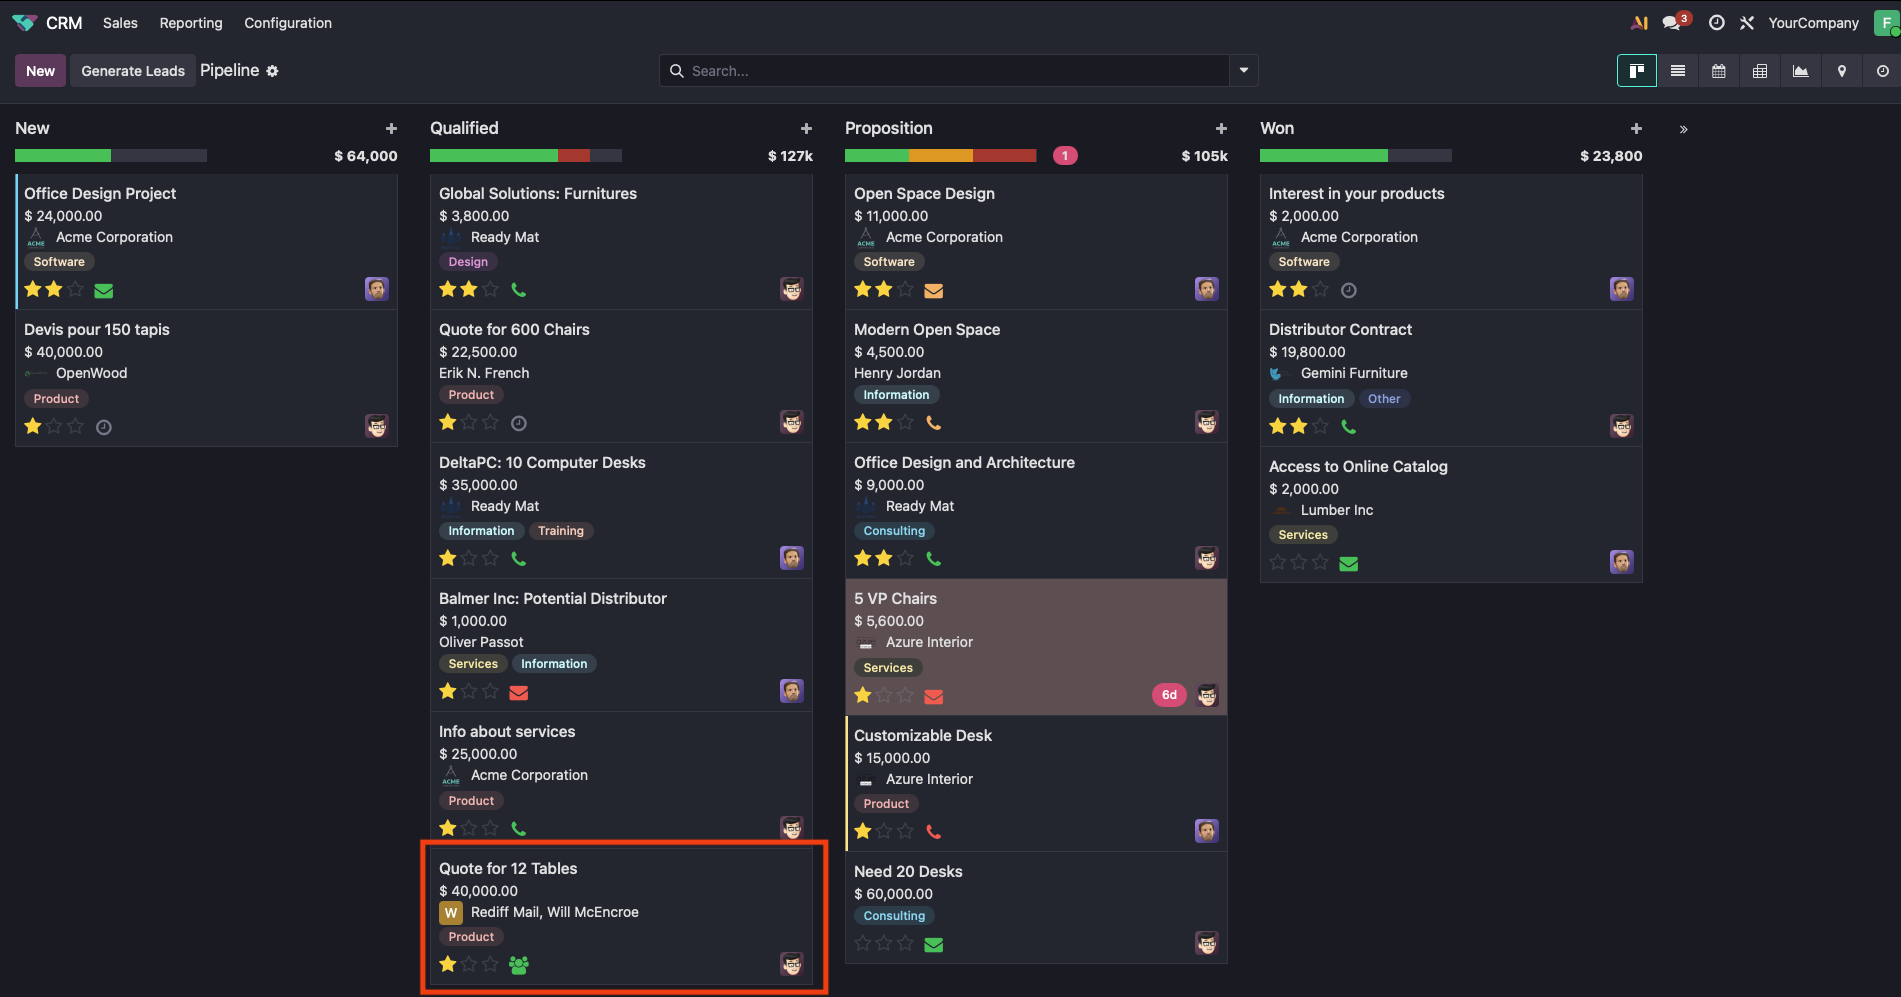
Task: Click the Proposition column progress bar orange segment
Action: tap(940, 156)
